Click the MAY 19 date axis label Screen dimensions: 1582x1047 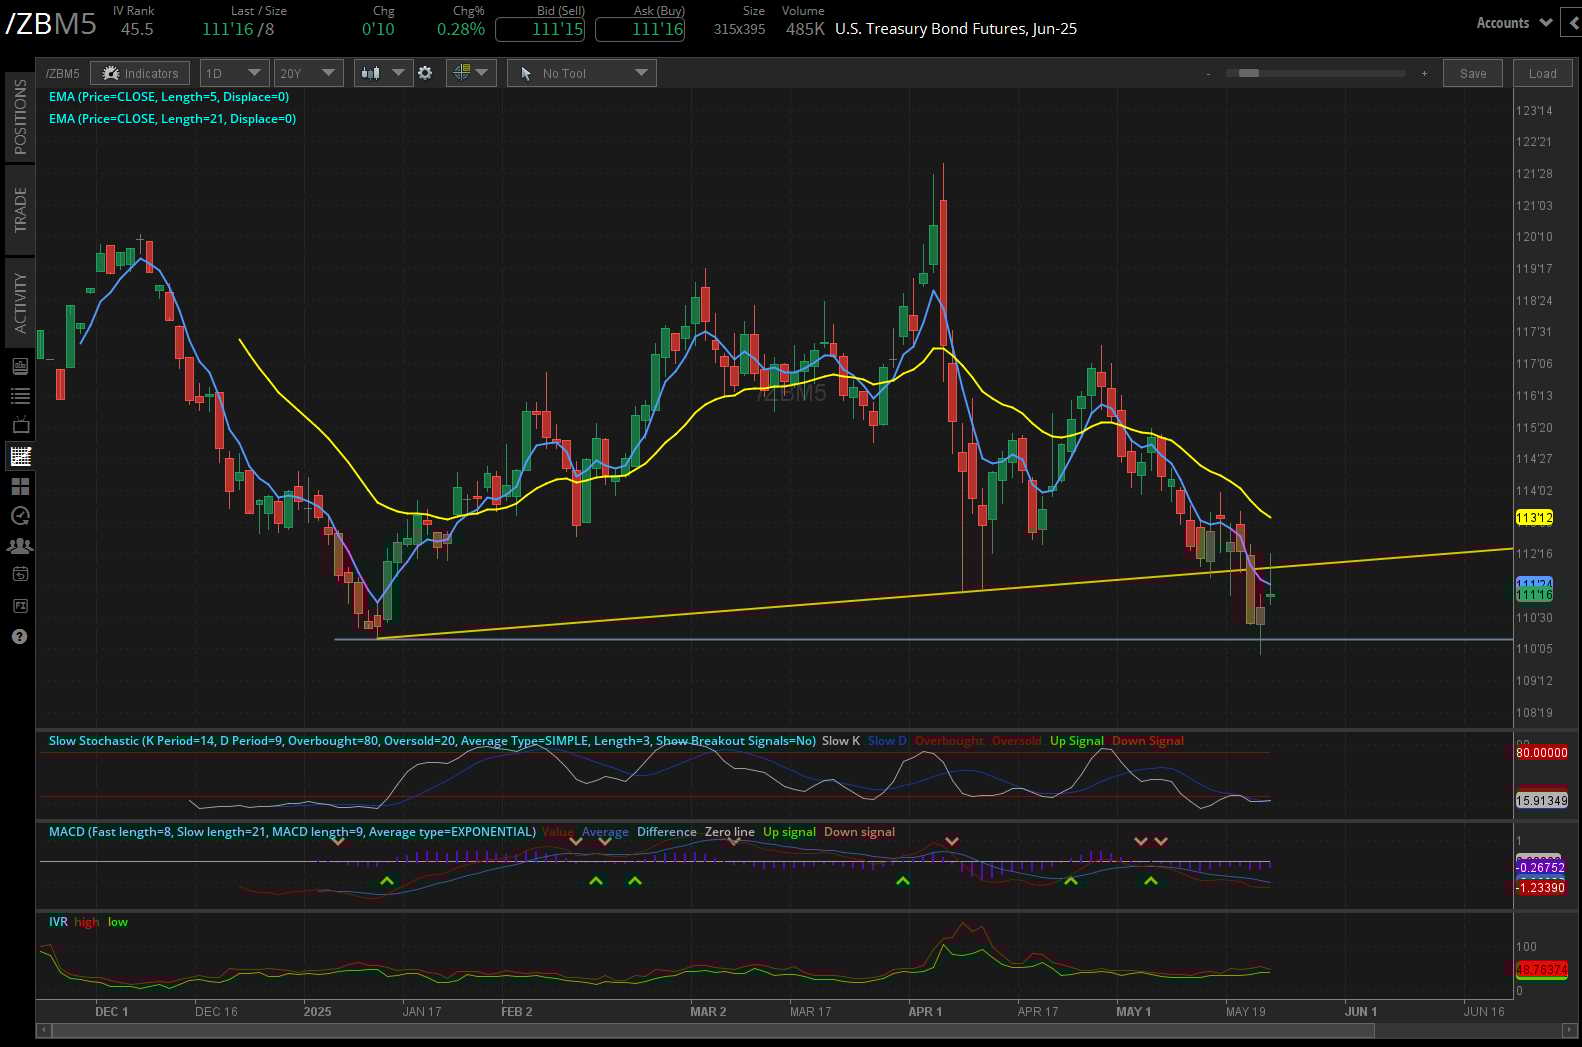[x=1246, y=1012]
